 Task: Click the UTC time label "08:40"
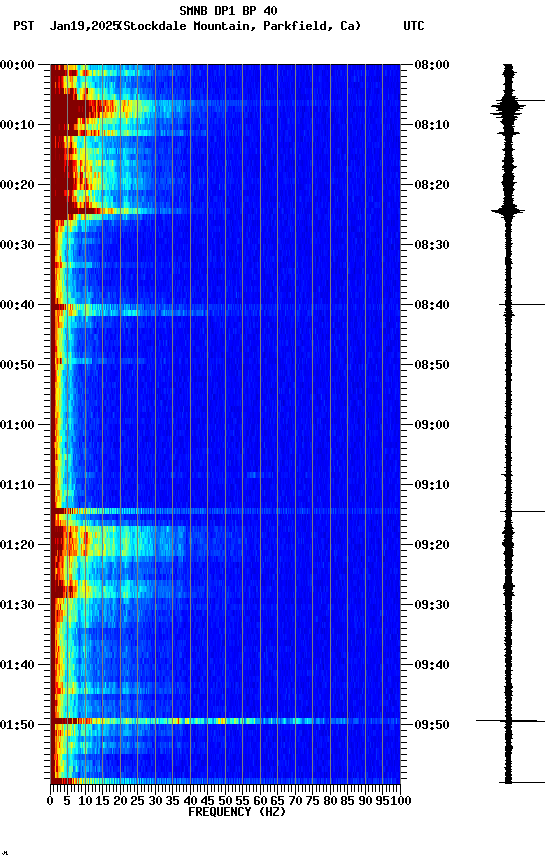pyautogui.click(x=432, y=305)
